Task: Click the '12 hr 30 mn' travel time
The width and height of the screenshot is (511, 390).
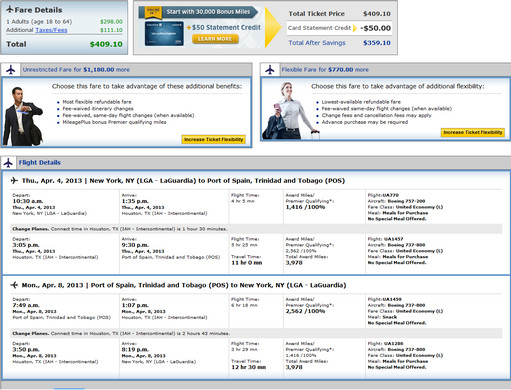Action: 249,367
